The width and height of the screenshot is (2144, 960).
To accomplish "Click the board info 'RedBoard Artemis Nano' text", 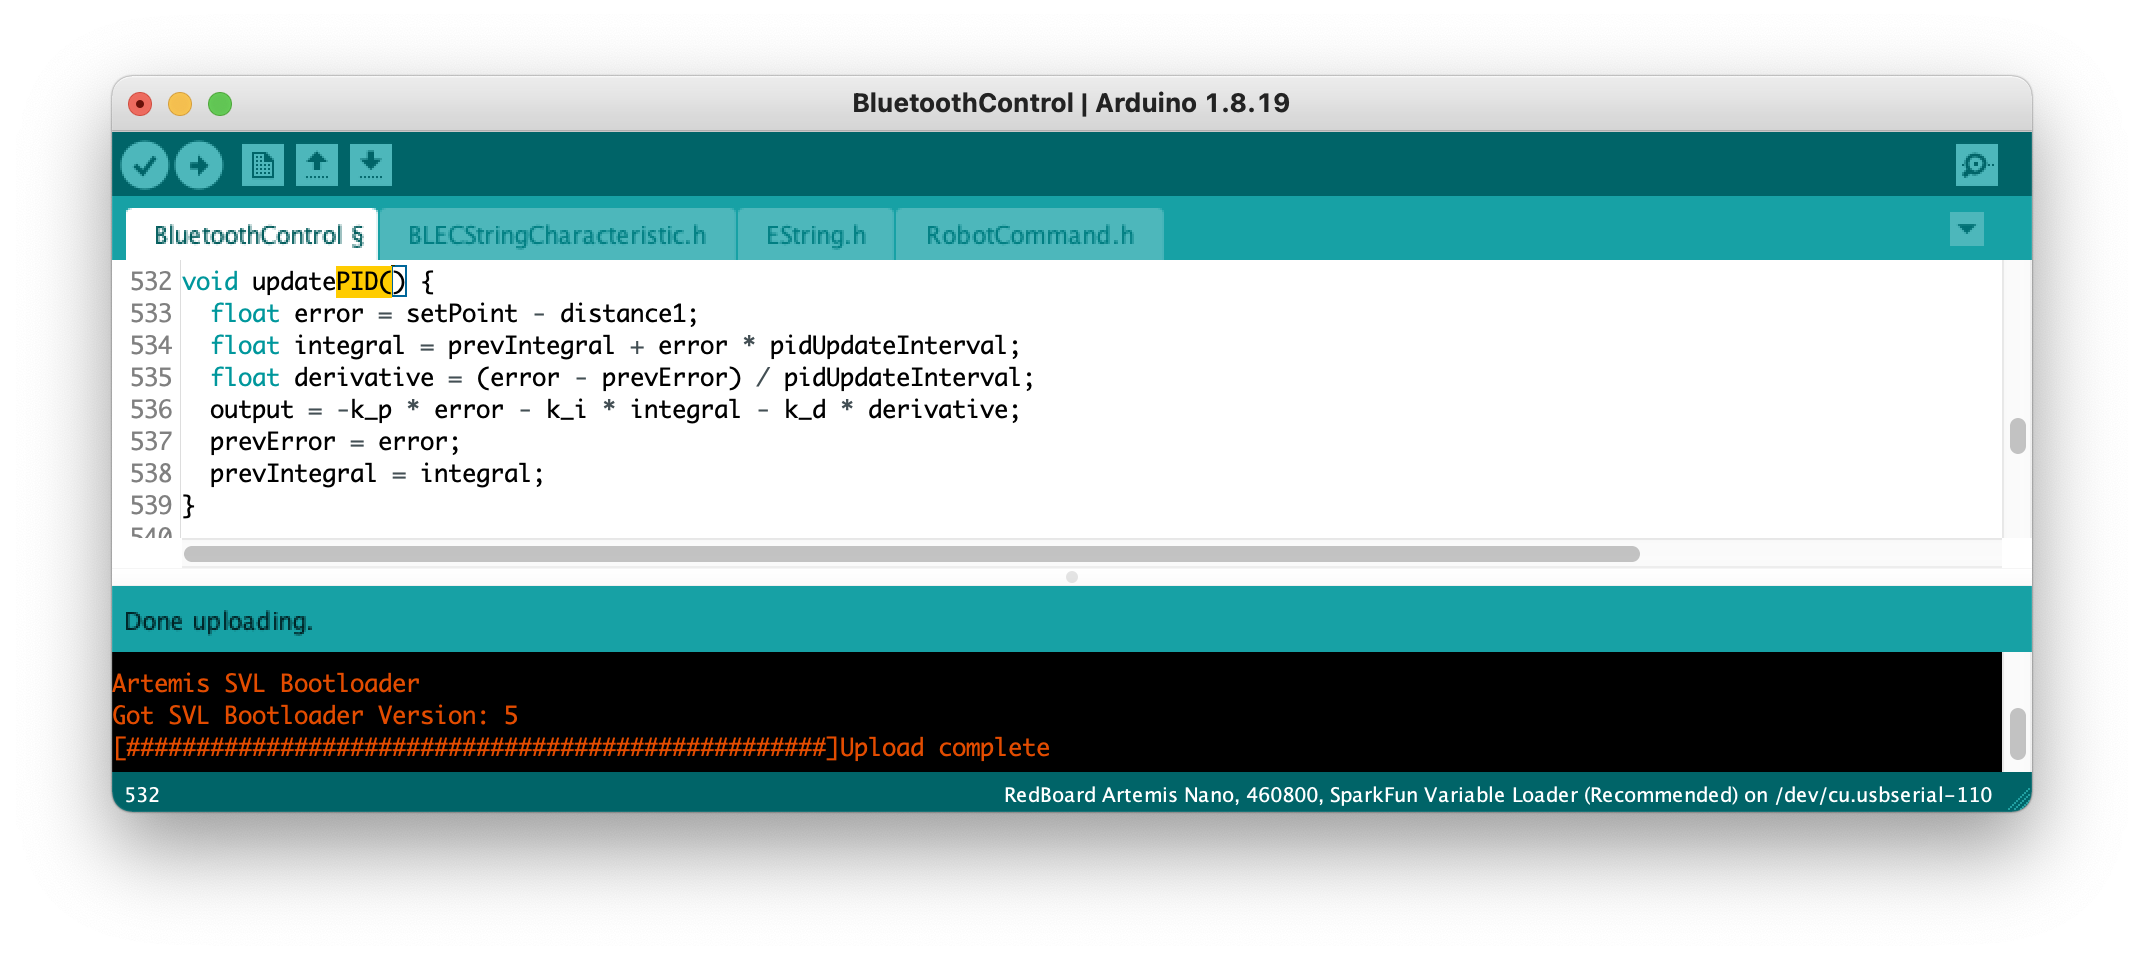I will (x=1120, y=795).
